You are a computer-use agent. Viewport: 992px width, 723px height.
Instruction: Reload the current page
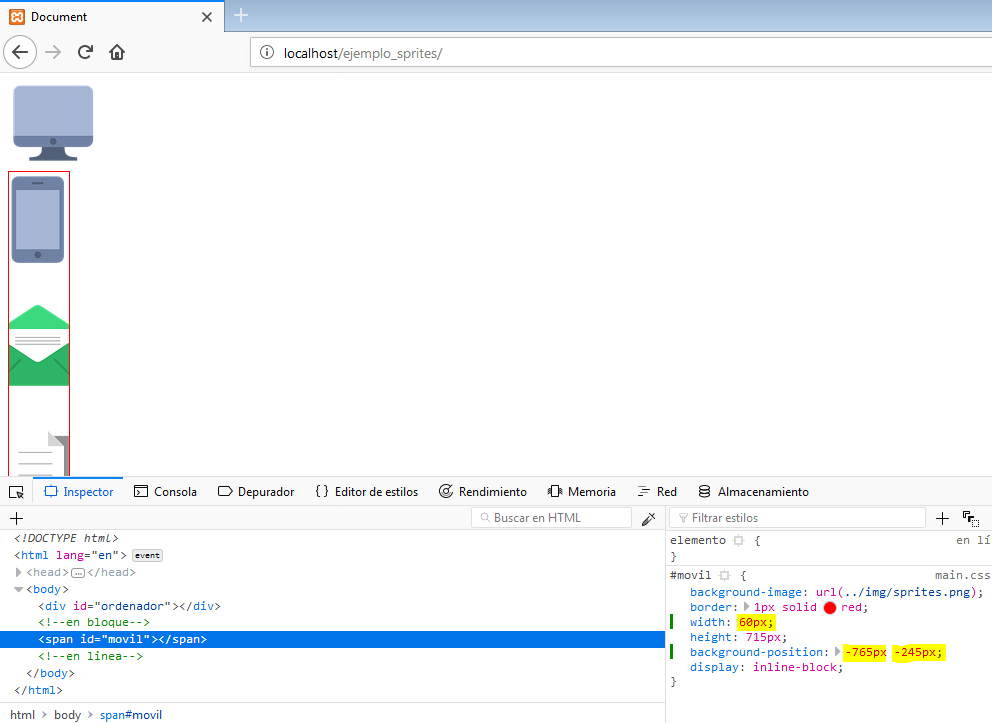tap(86, 52)
